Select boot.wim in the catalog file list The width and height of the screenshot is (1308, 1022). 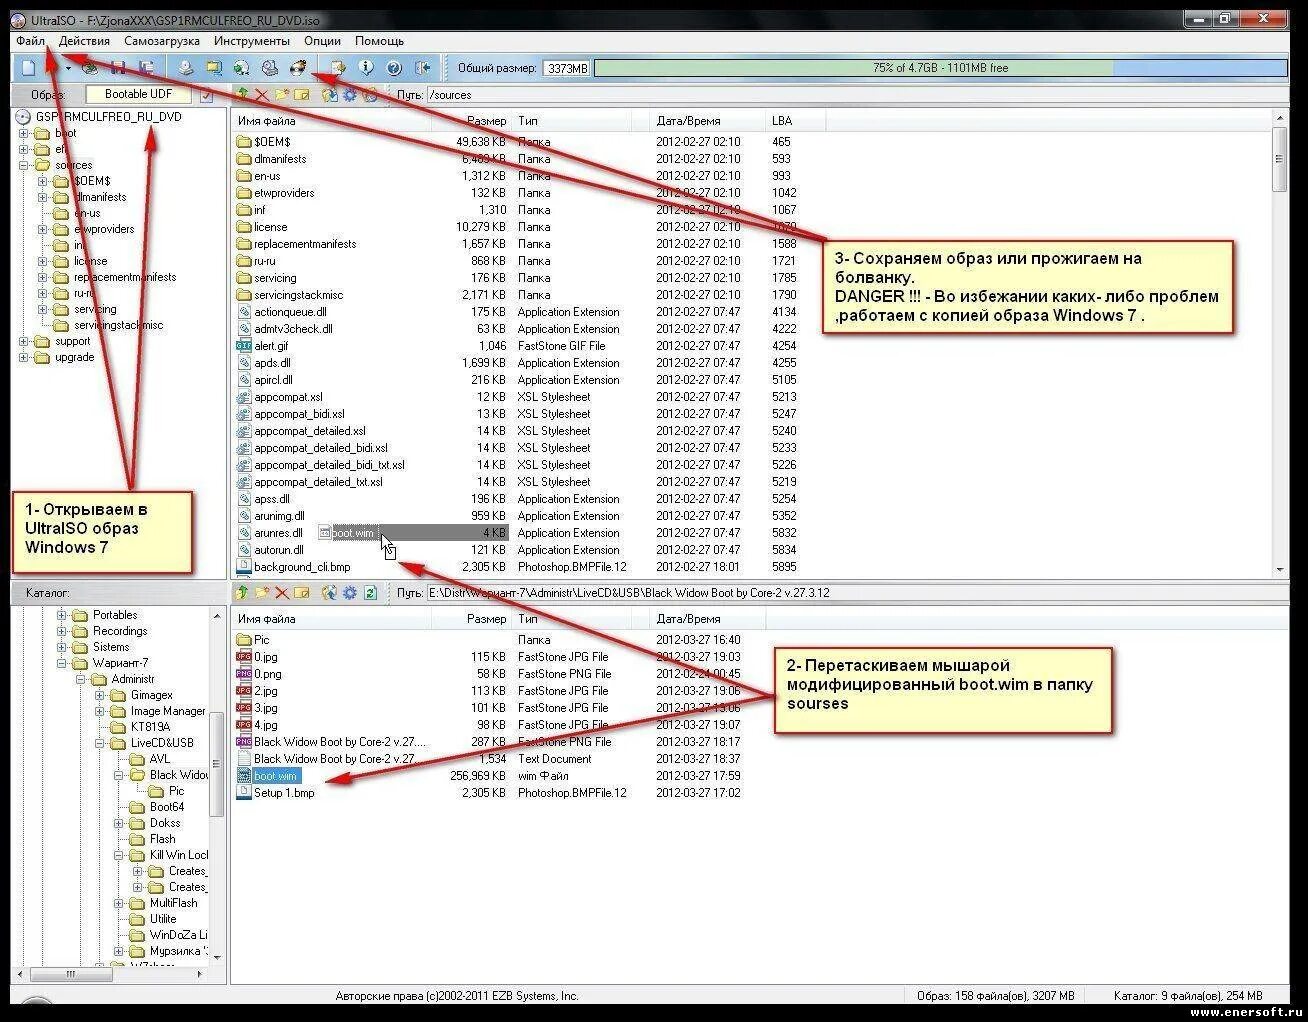[275, 776]
